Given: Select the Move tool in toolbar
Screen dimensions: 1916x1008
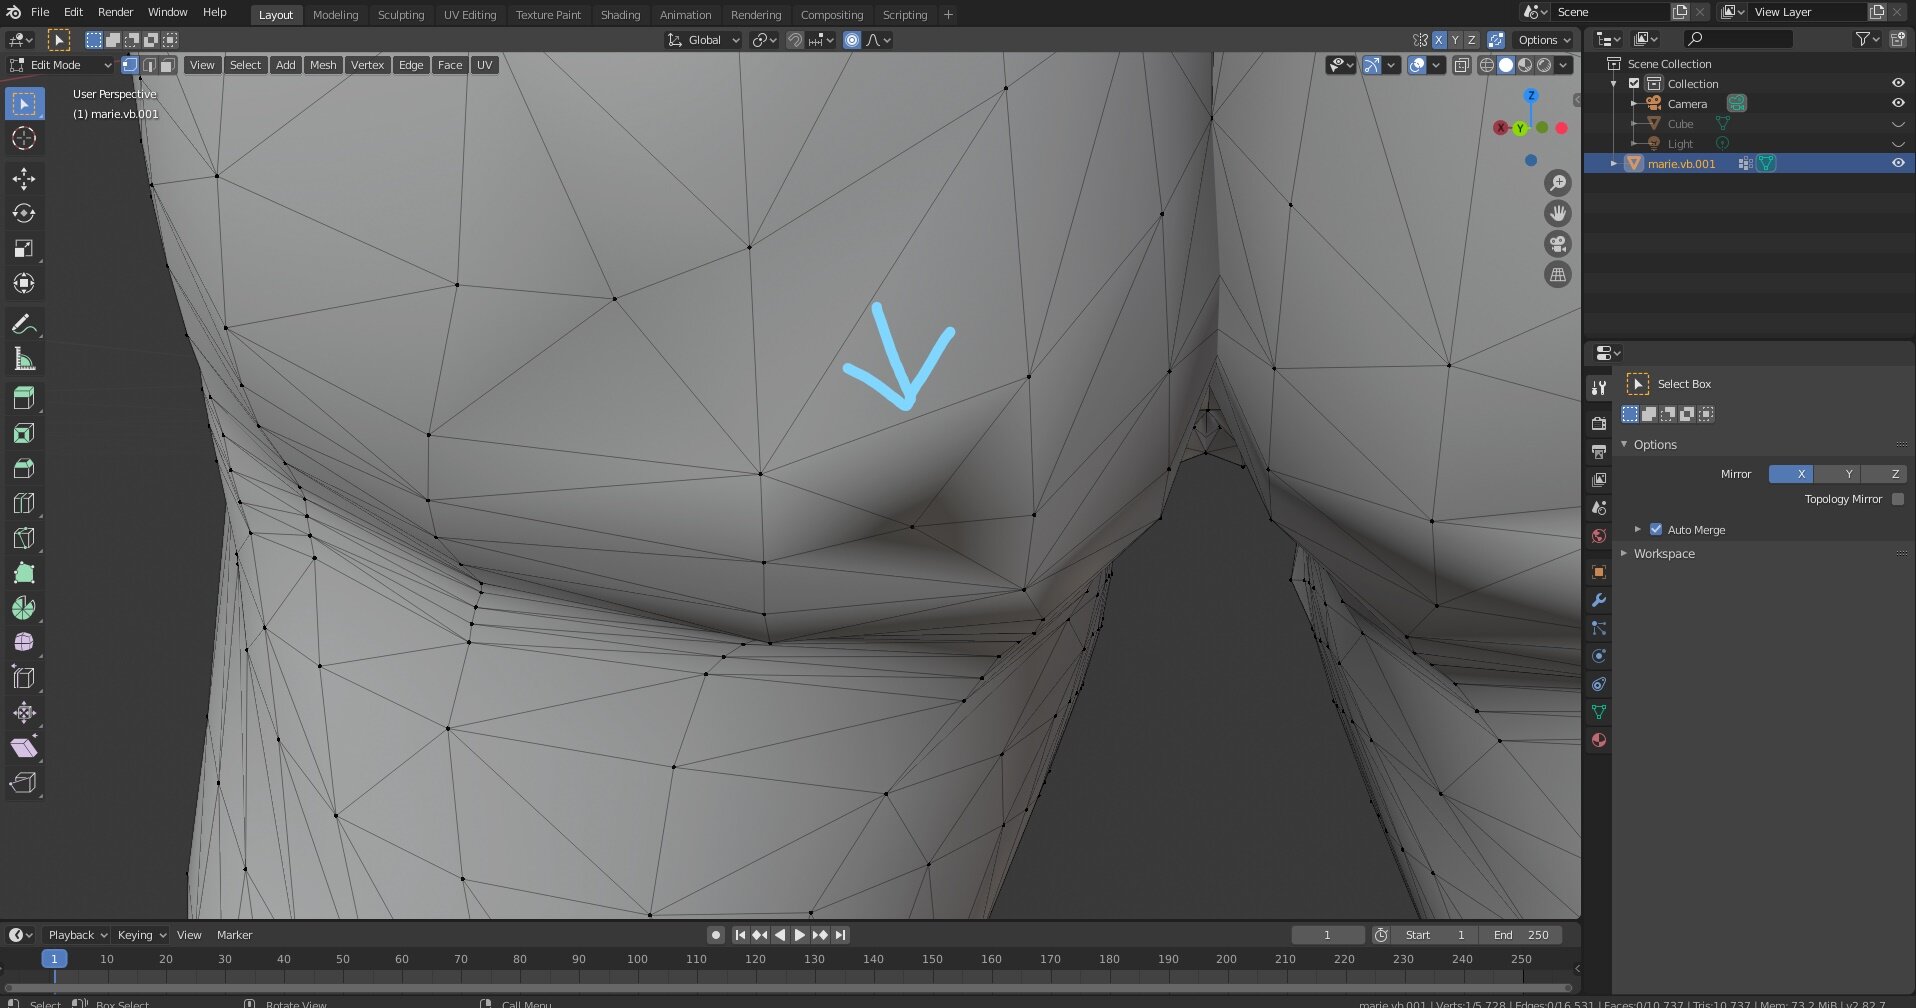Looking at the screenshot, I should tap(24, 179).
